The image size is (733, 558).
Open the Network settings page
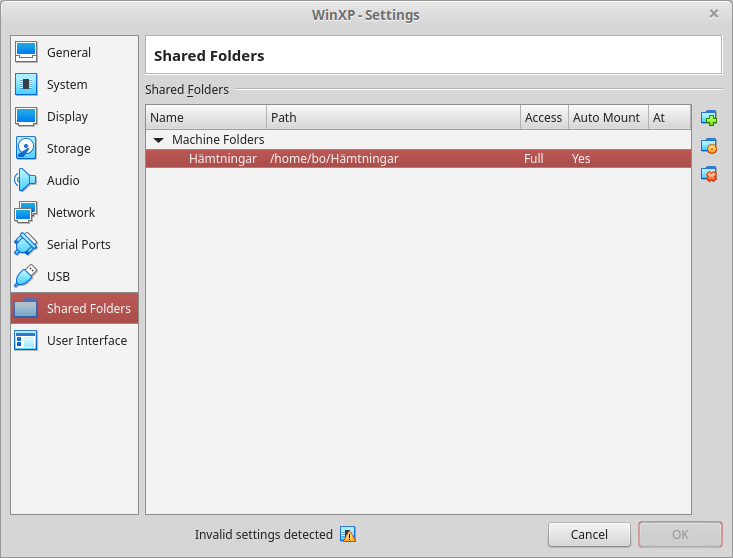74,212
